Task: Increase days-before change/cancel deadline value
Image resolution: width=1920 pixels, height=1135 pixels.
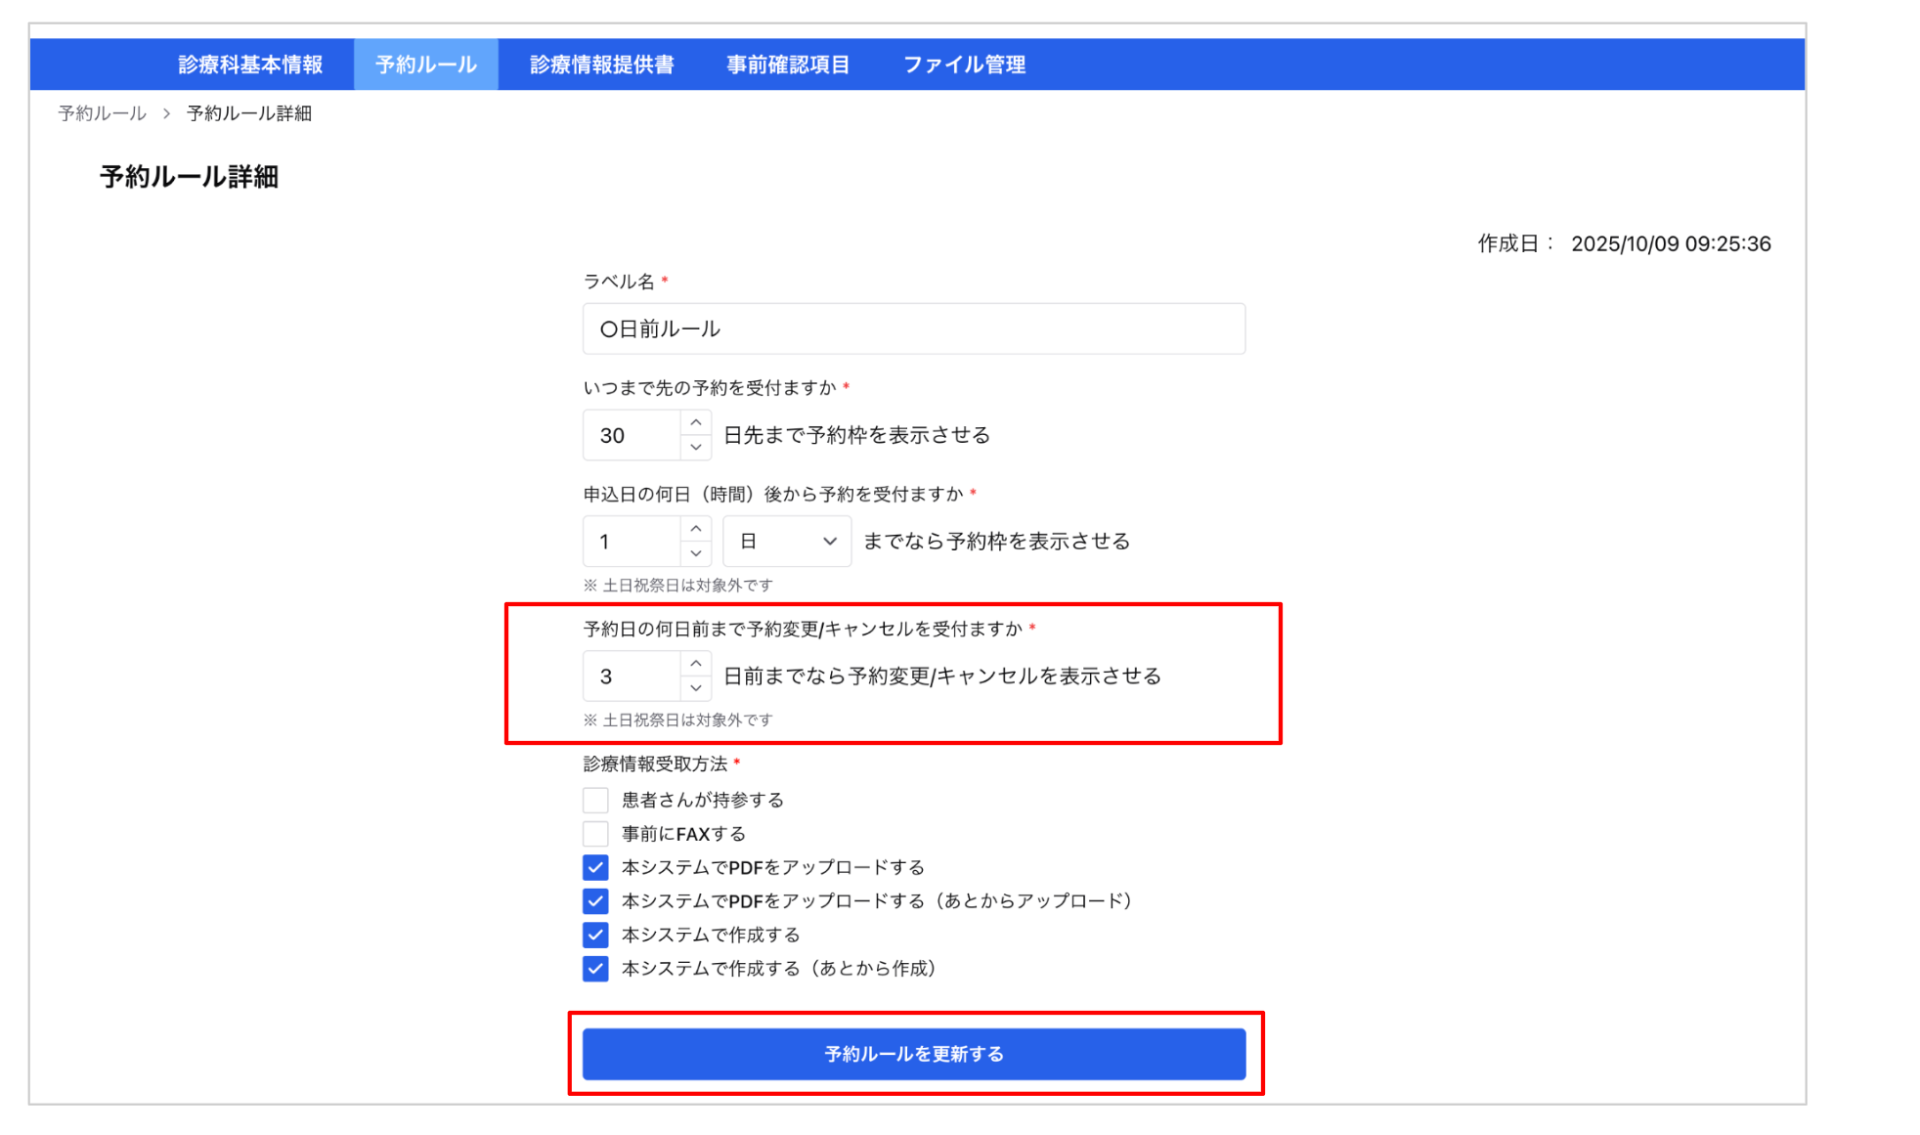Action: (x=696, y=664)
